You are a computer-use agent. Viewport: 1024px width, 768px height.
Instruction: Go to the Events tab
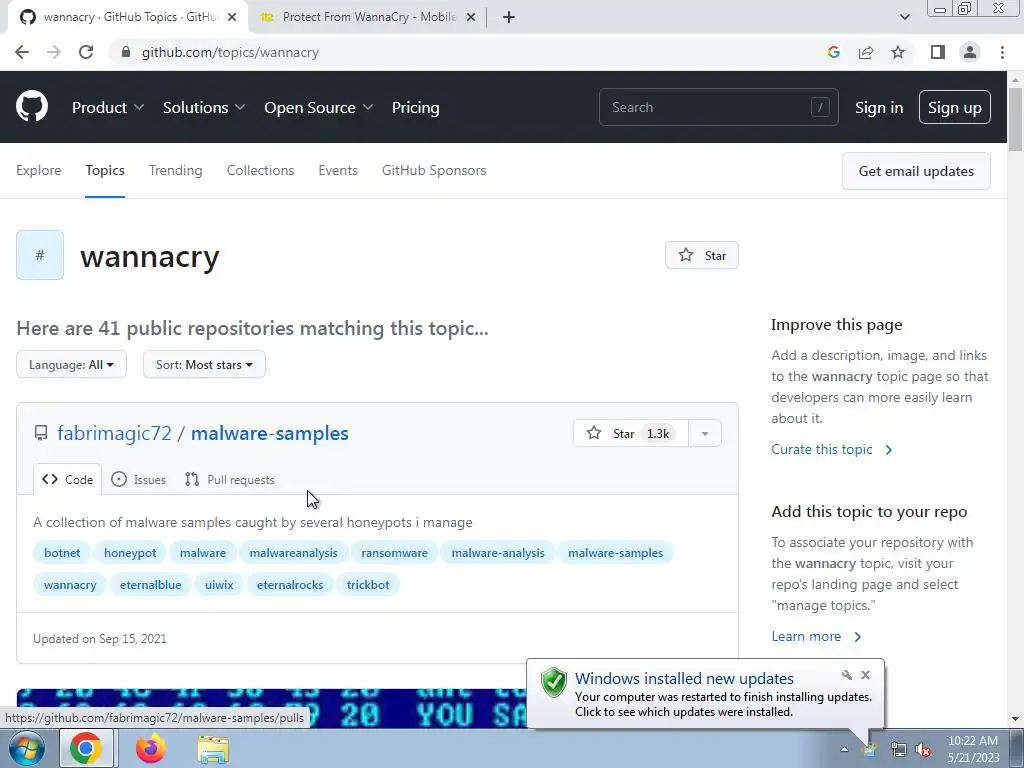click(x=338, y=170)
